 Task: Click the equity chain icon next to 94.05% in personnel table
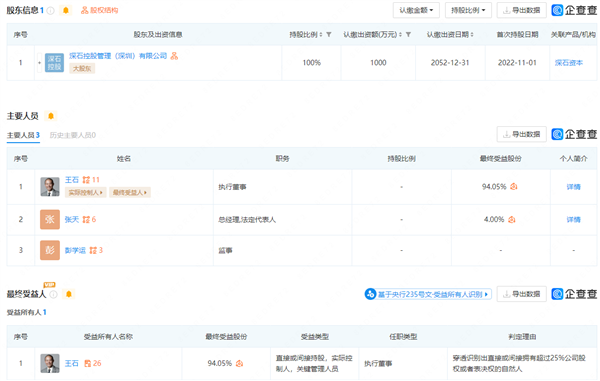(514, 187)
